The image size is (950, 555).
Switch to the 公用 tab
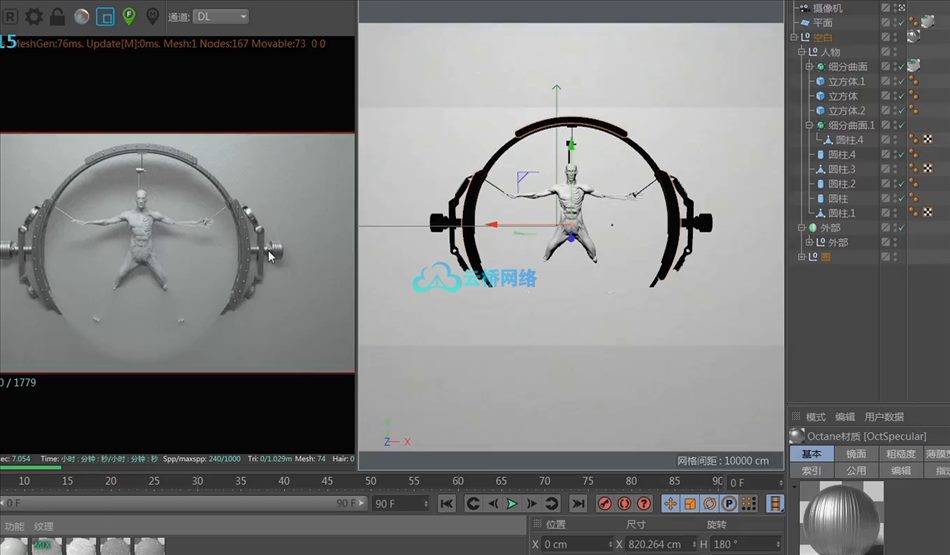point(856,470)
